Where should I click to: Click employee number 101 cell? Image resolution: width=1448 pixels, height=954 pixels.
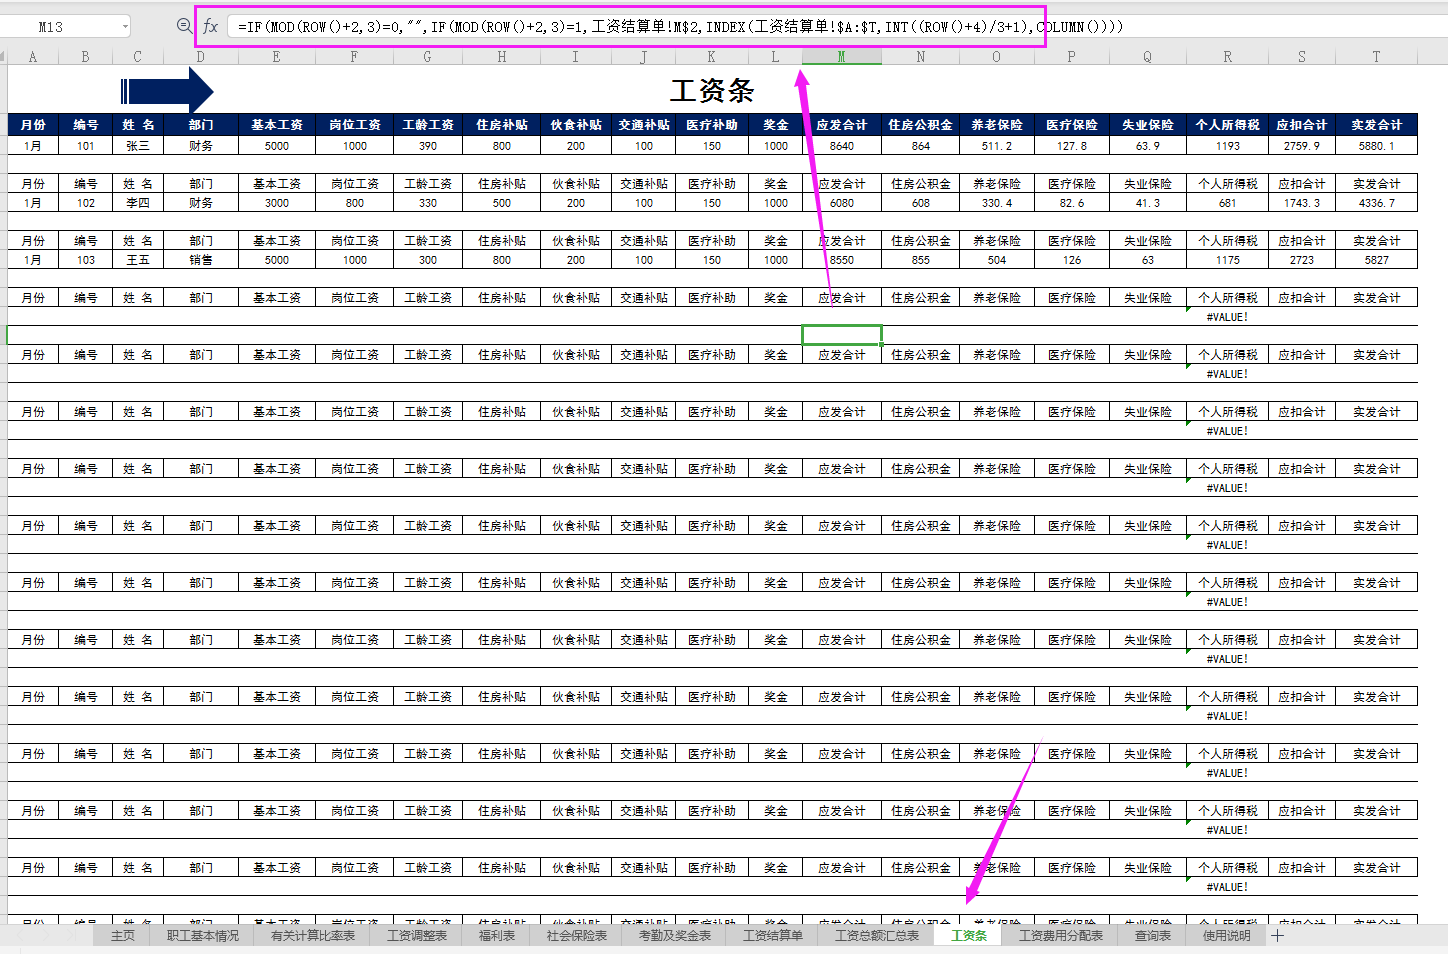tap(86, 146)
